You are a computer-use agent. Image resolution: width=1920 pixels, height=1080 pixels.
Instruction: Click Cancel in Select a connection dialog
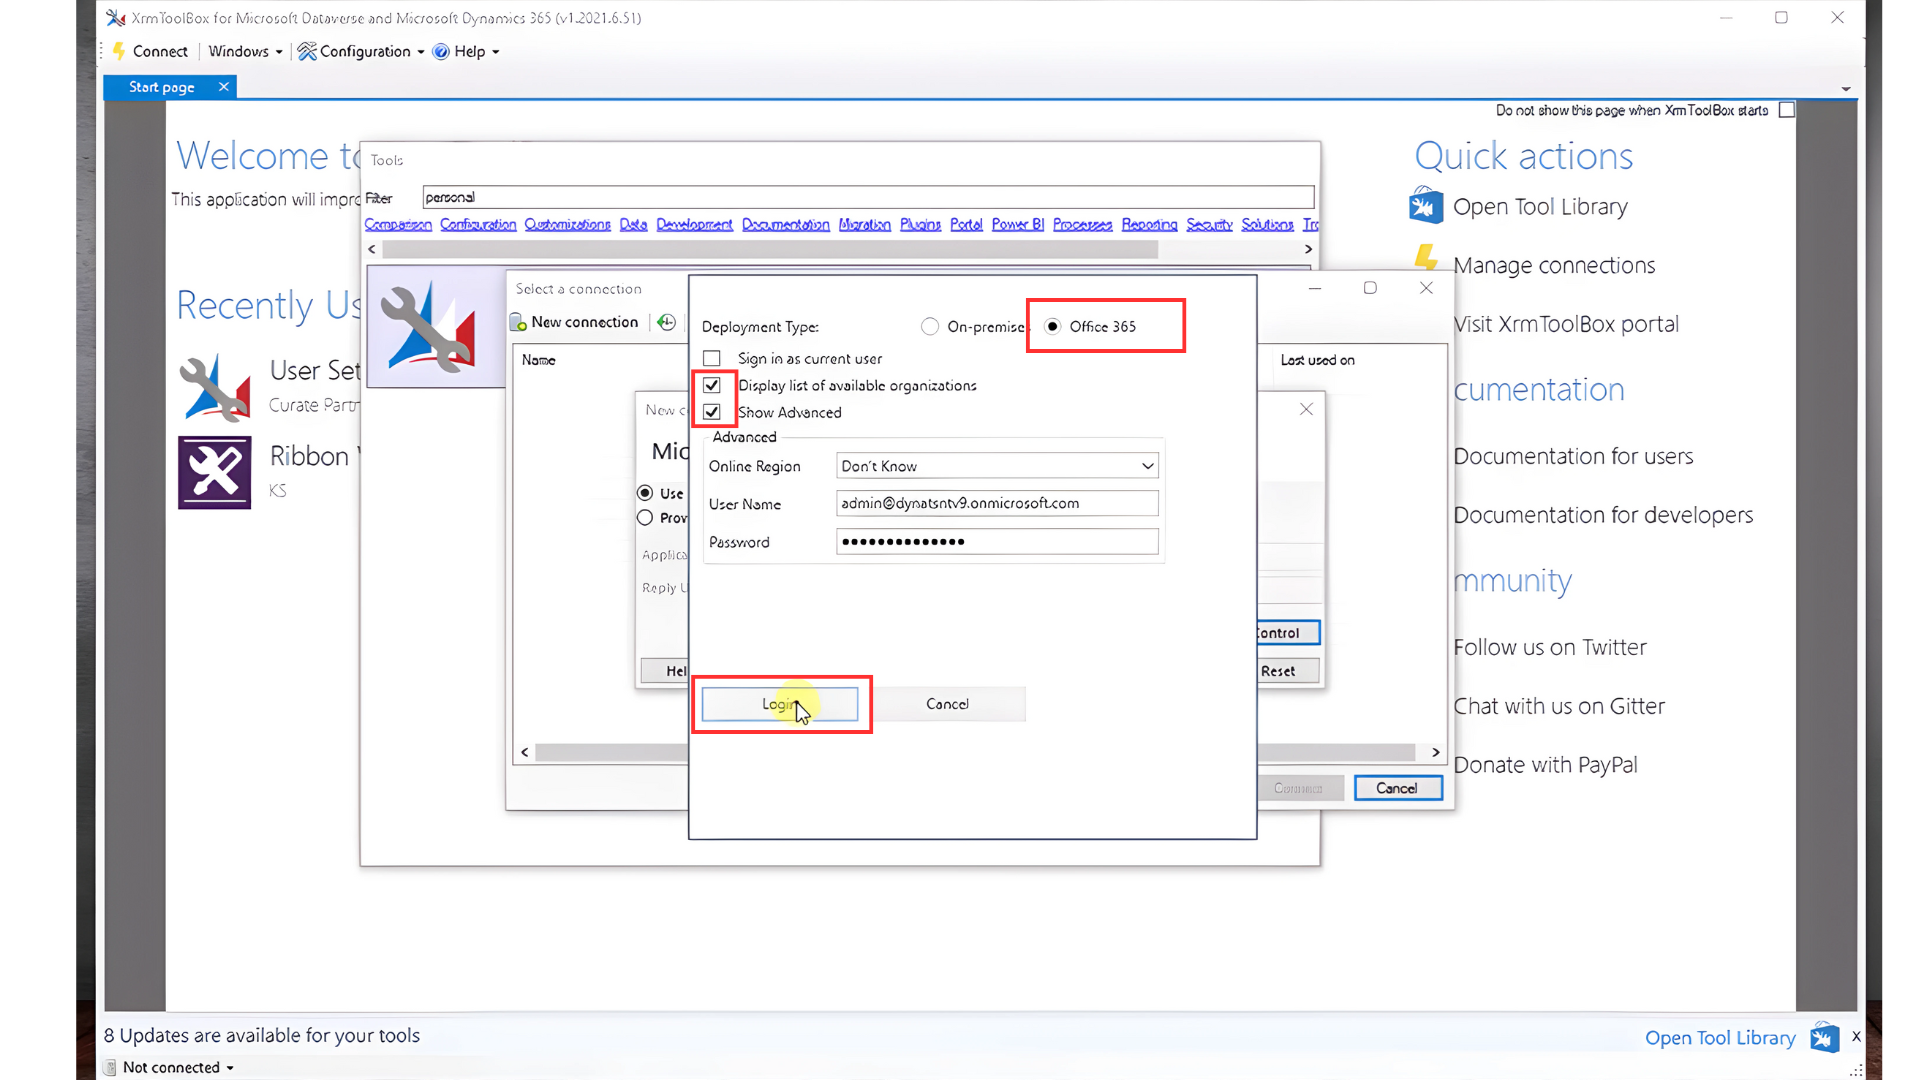pyautogui.click(x=1398, y=788)
